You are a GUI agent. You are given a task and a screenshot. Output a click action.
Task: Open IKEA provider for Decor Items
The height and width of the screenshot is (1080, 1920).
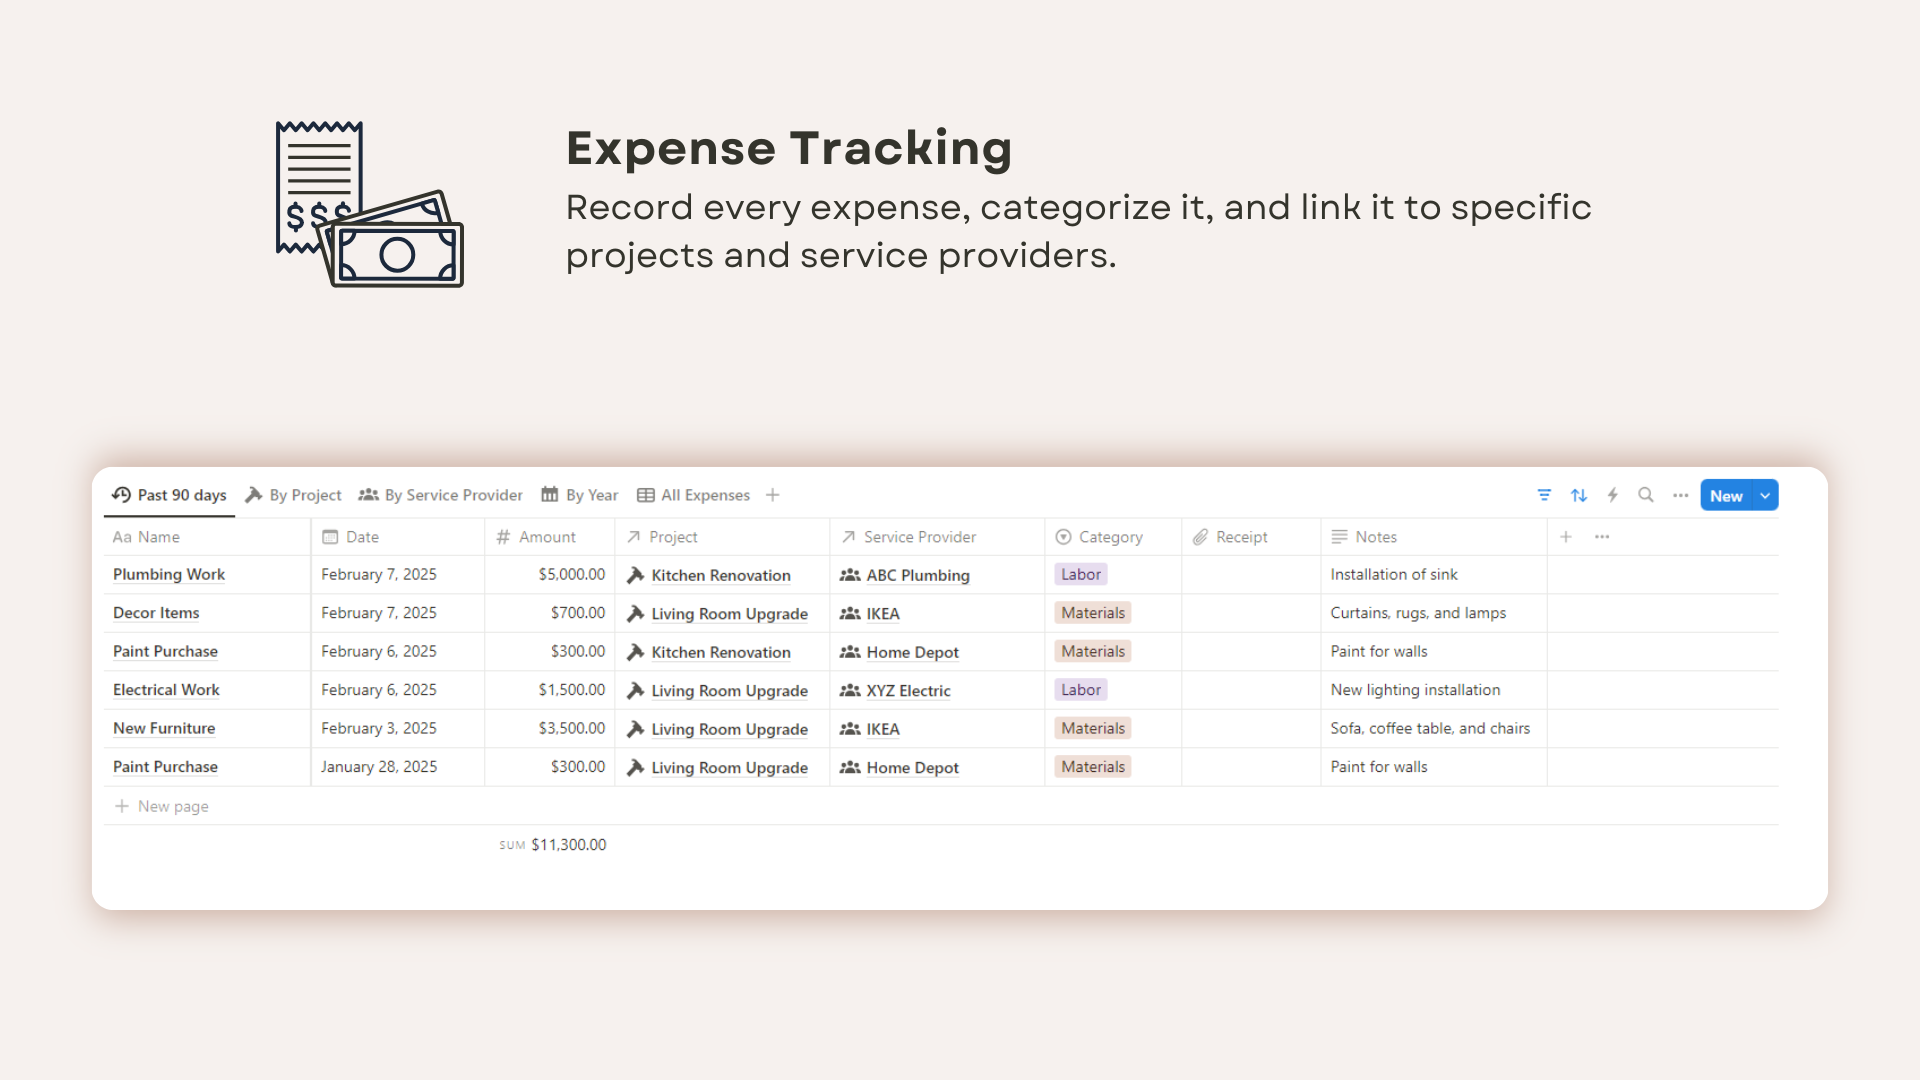pyautogui.click(x=883, y=614)
